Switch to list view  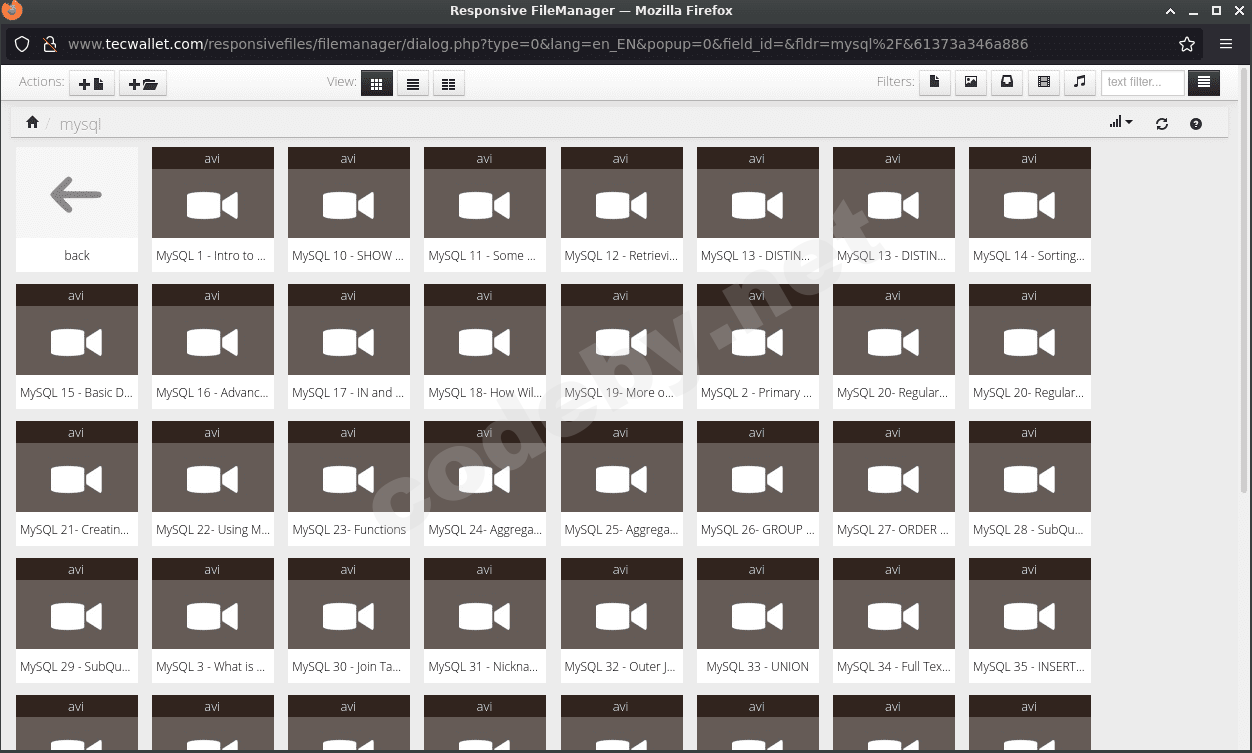[x=413, y=84]
